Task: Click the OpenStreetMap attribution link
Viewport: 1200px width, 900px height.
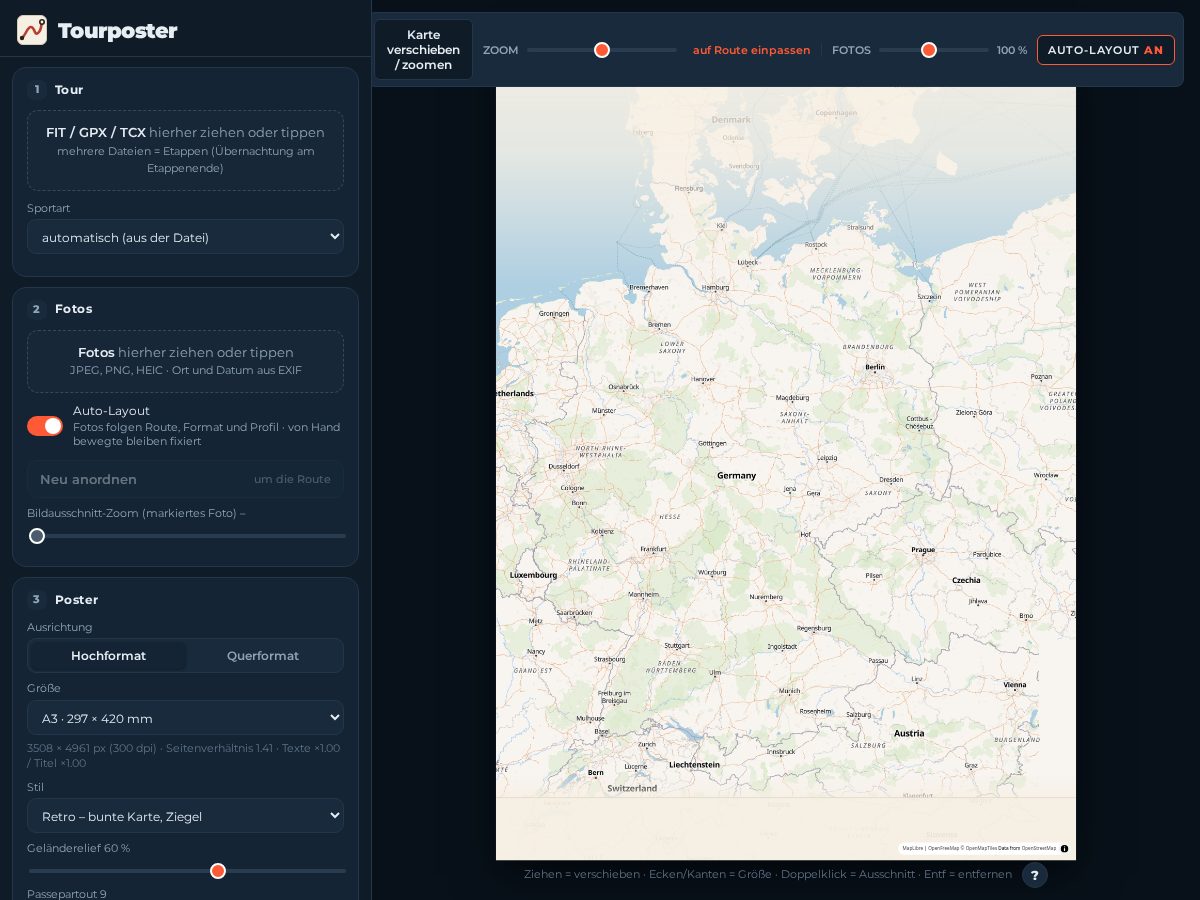Action: point(1039,848)
